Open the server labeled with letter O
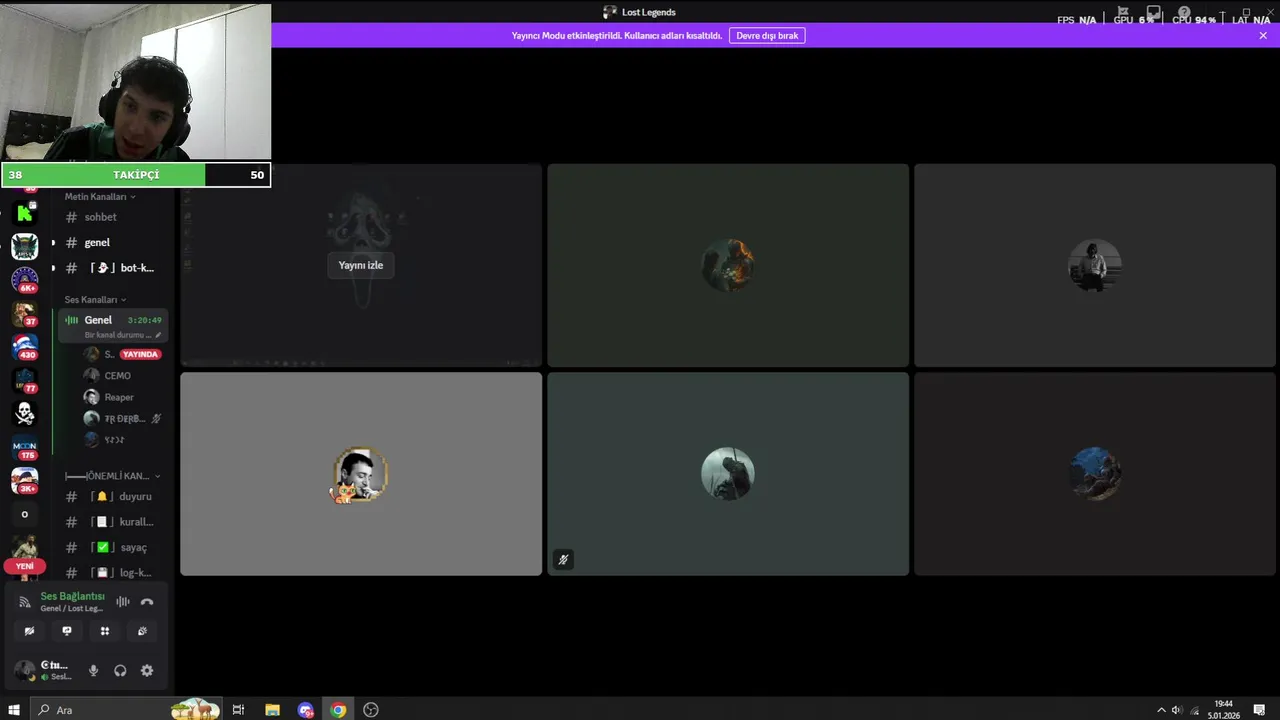This screenshot has width=1280, height=720. [25, 515]
